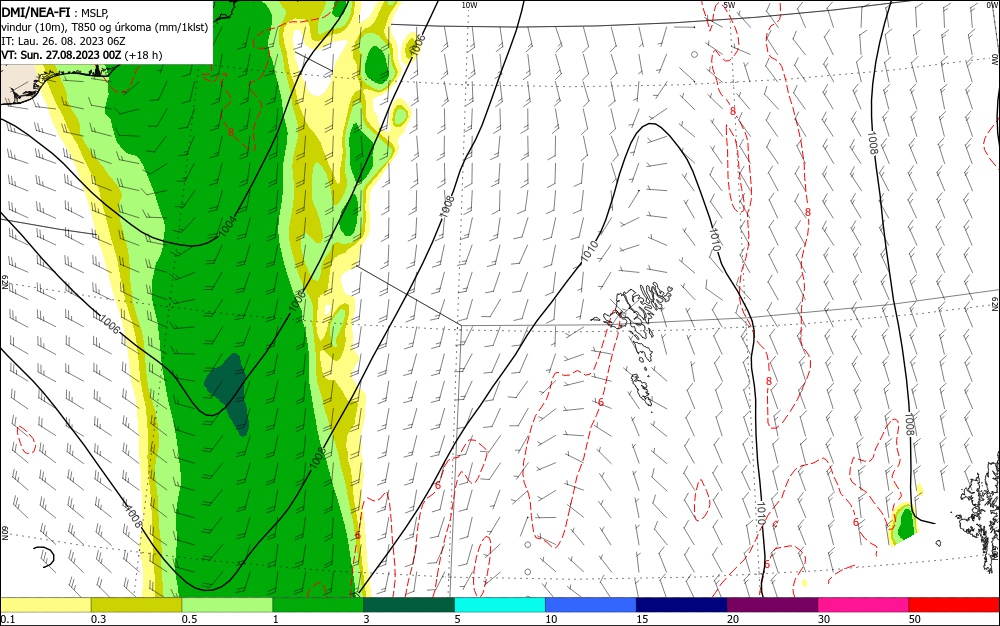
Task: Click 'vindur (10m), T850 og úrkoma' description text
Action: pos(77,27)
